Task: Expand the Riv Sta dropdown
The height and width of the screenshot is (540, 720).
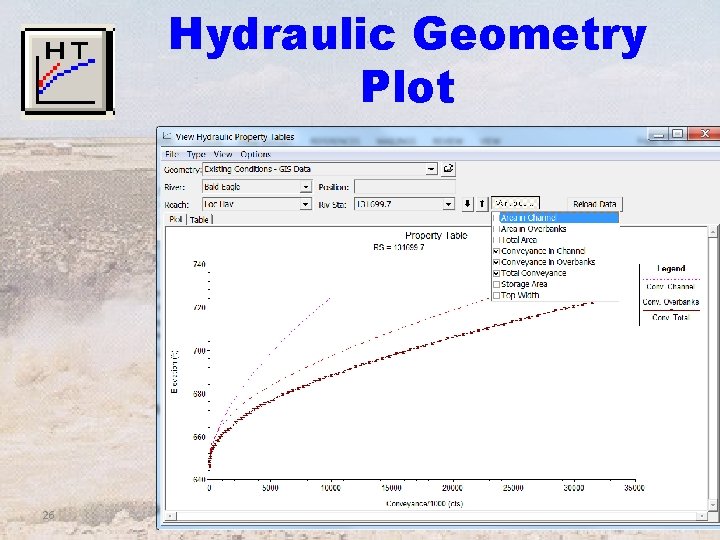Action: [x=449, y=204]
